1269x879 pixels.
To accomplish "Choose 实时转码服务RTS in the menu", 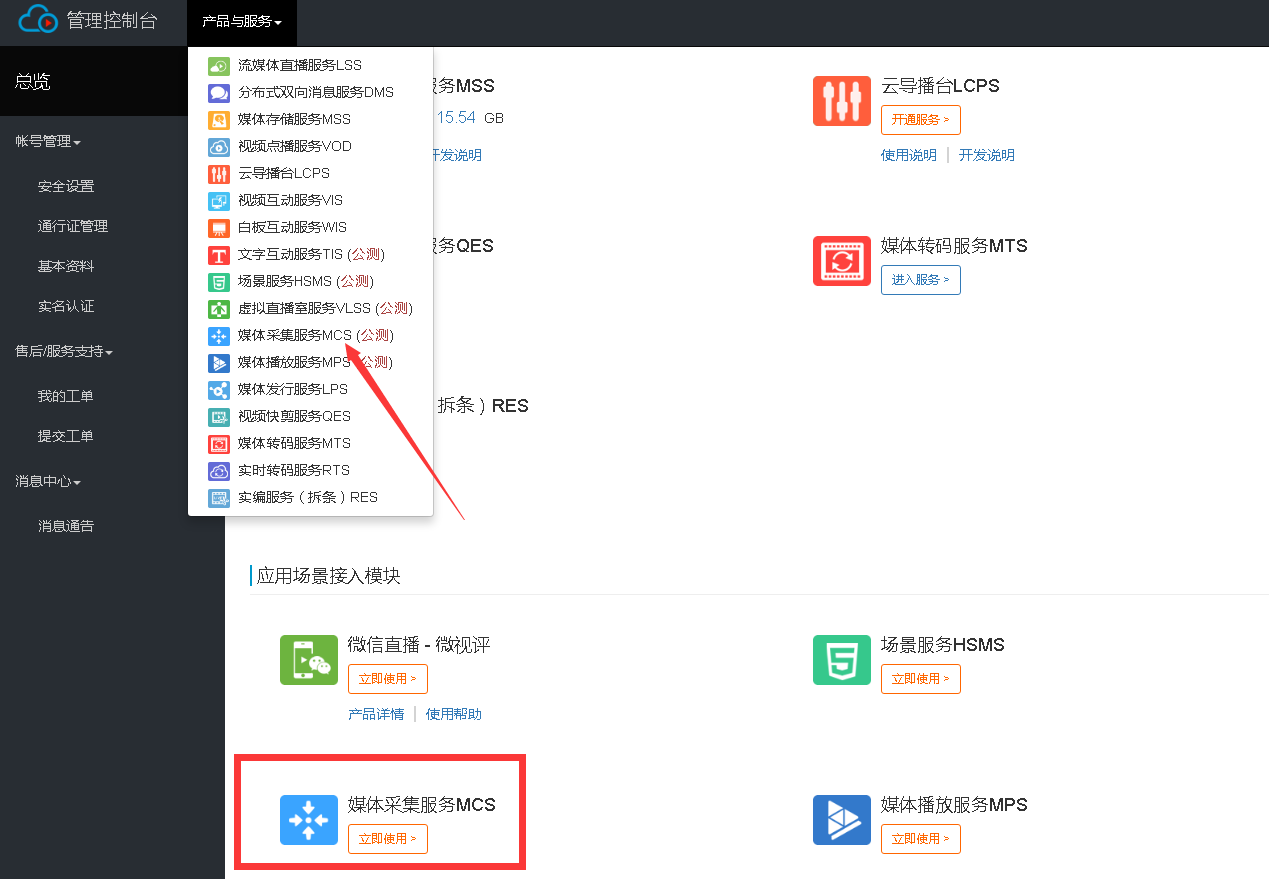I will [x=294, y=470].
